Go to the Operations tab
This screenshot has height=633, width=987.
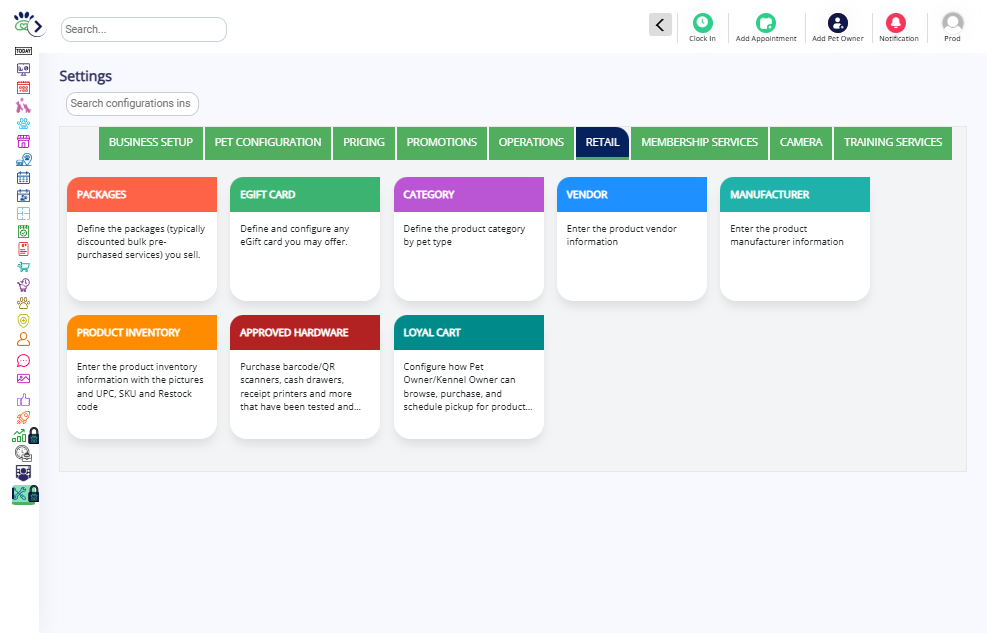[531, 143]
